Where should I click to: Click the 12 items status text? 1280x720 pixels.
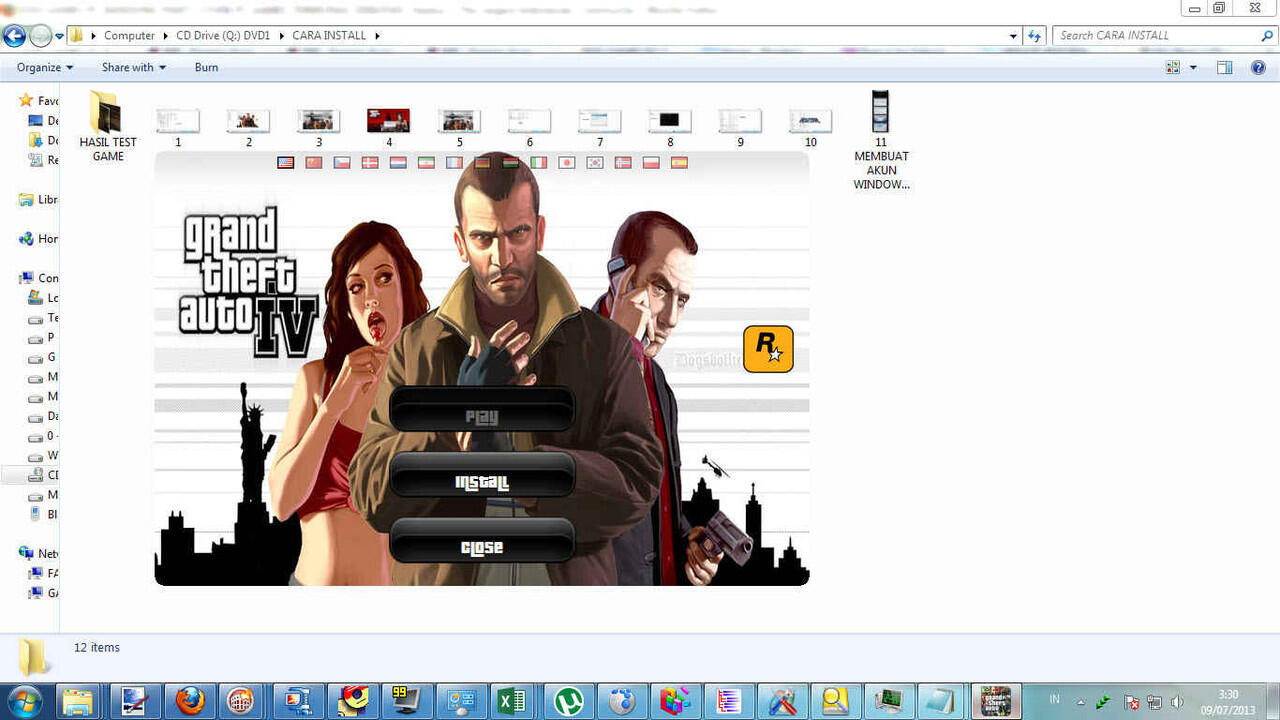point(97,647)
